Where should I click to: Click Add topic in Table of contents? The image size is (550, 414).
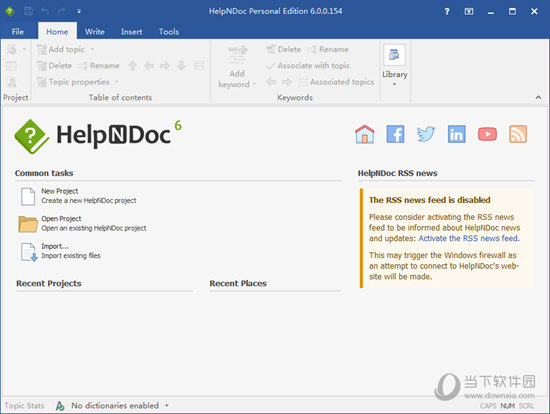pos(61,49)
